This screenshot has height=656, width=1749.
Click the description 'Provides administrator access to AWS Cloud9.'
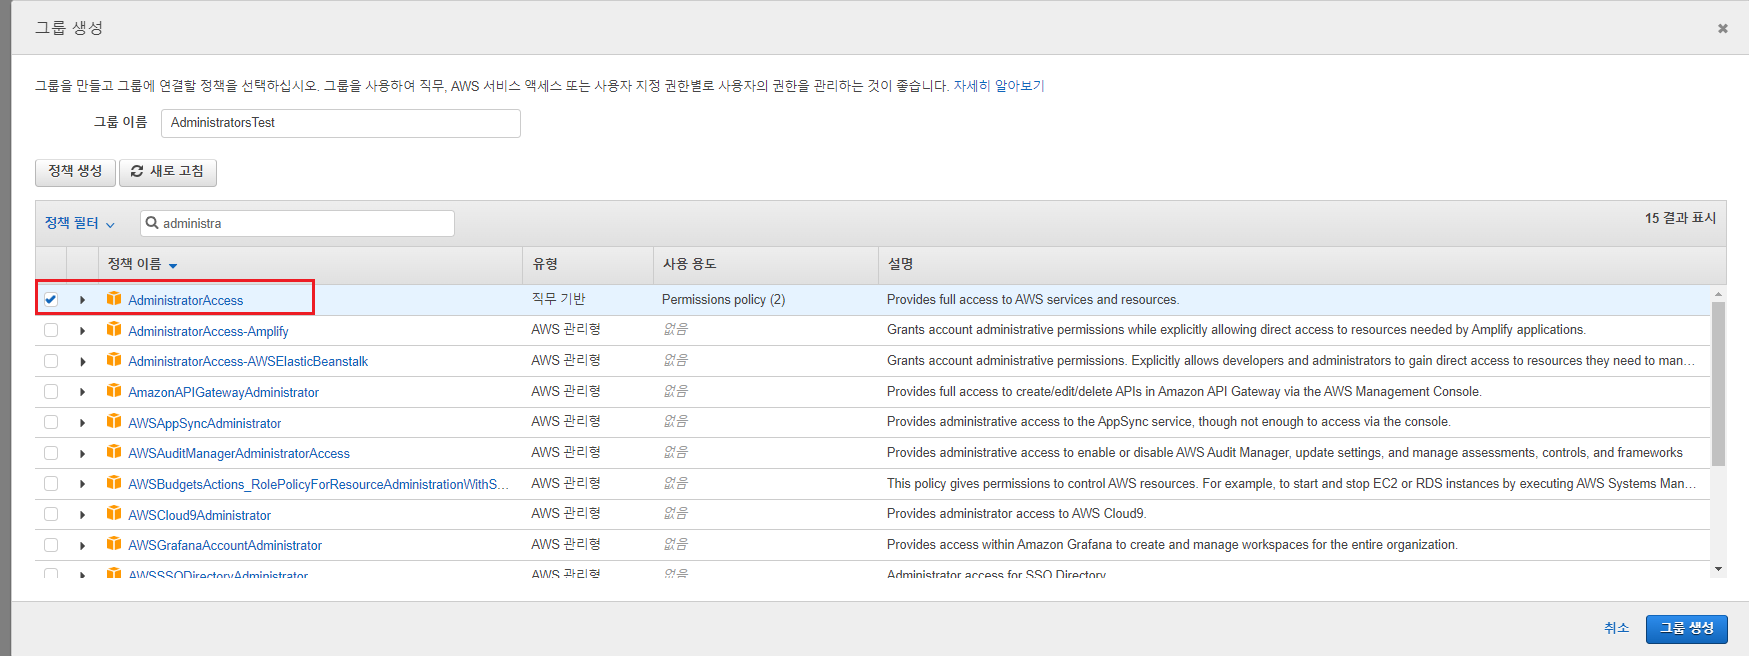tap(1016, 513)
